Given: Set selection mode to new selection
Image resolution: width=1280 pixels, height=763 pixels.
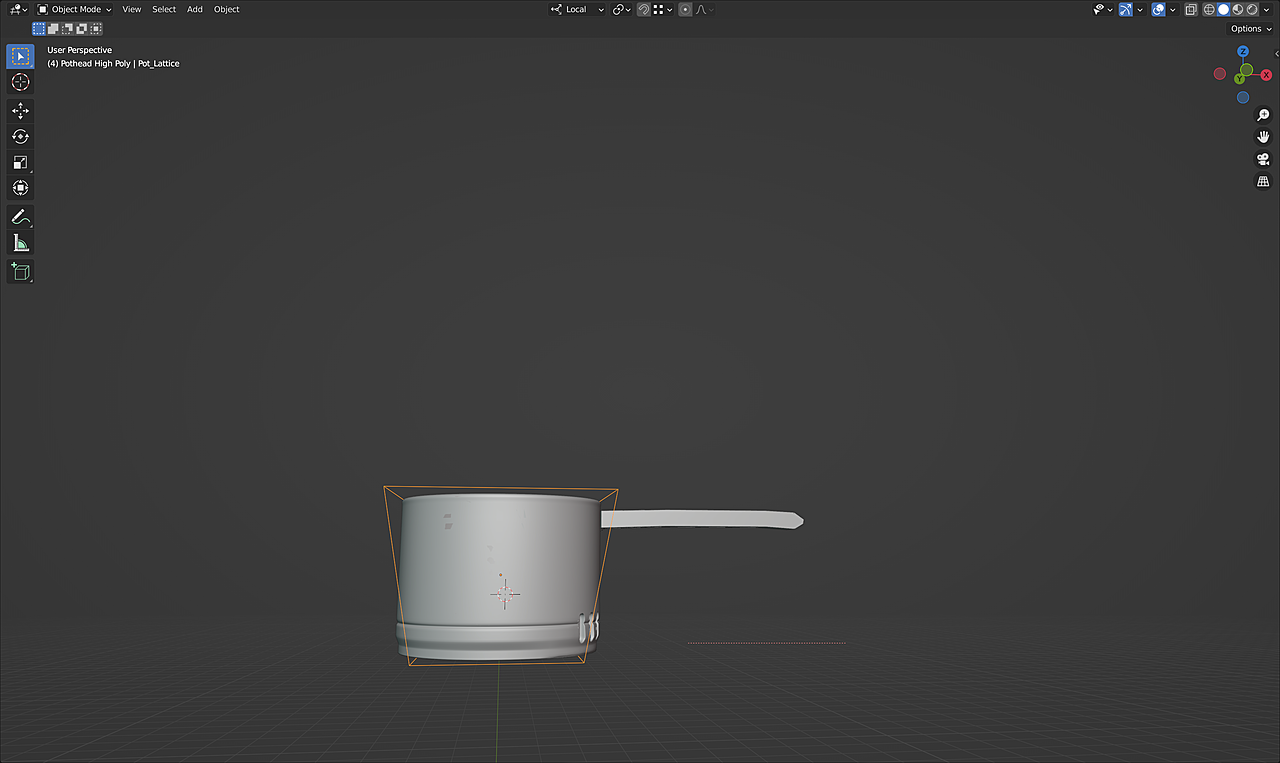Looking at the screenshot, I should coord(39,28).
